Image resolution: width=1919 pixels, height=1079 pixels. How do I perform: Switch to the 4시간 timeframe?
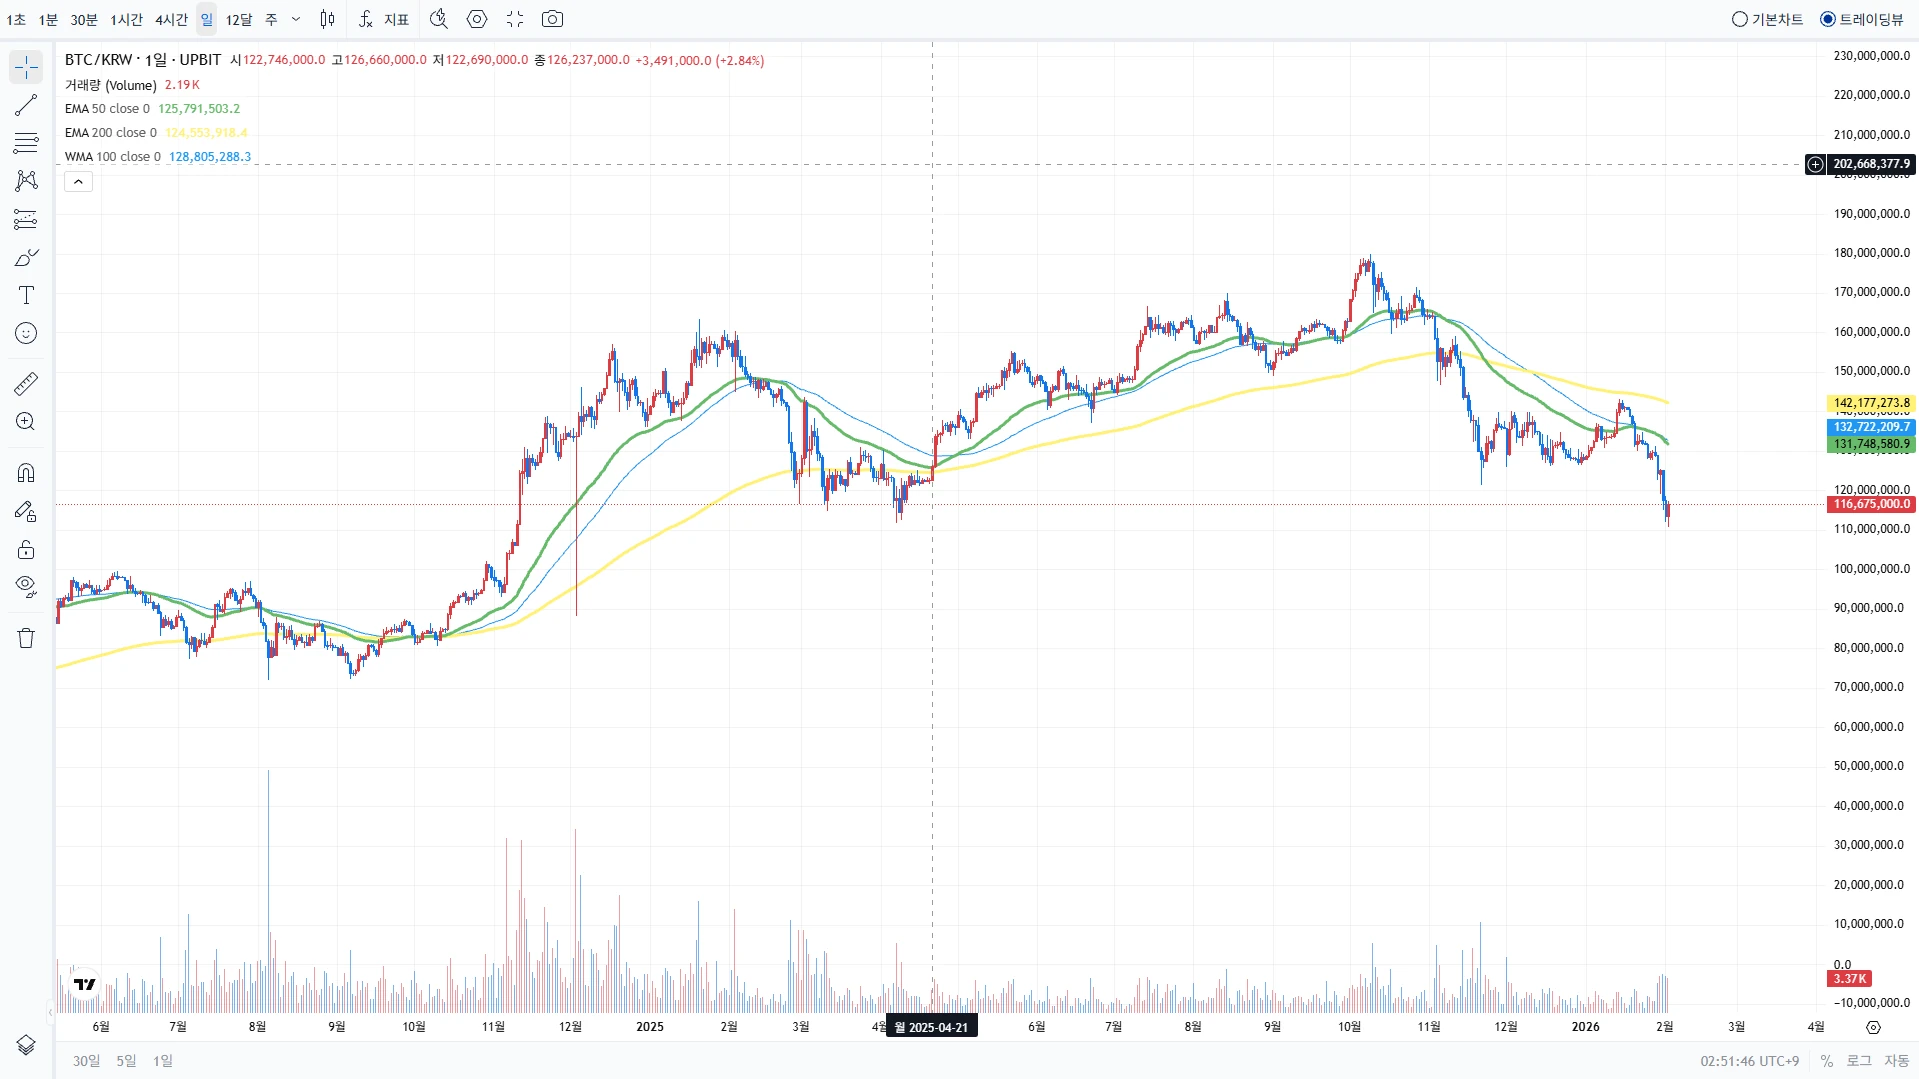(x=171, y=19)
